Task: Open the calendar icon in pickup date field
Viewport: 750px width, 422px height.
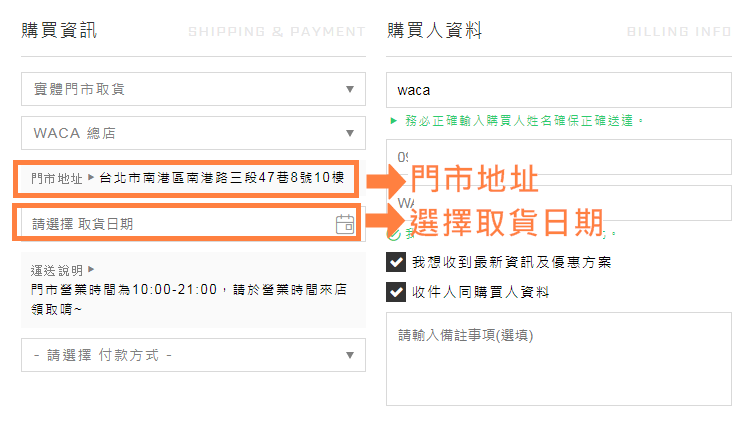Action: pos(345,224)
